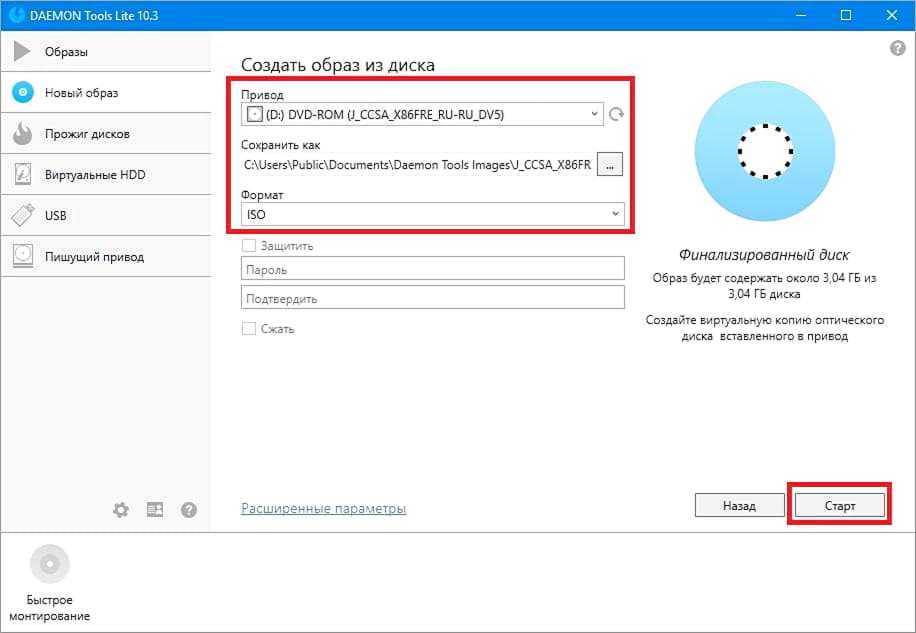This screenshot has height=633, width=916.
Task: Enable the Защитить checkbox
Action: [x=249, y=246]
